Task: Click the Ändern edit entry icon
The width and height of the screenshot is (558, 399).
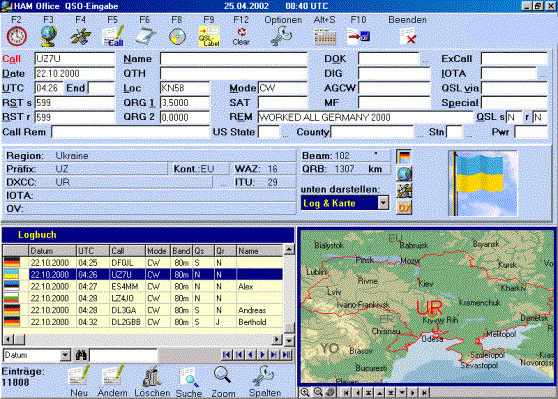Action: (112, 376)
